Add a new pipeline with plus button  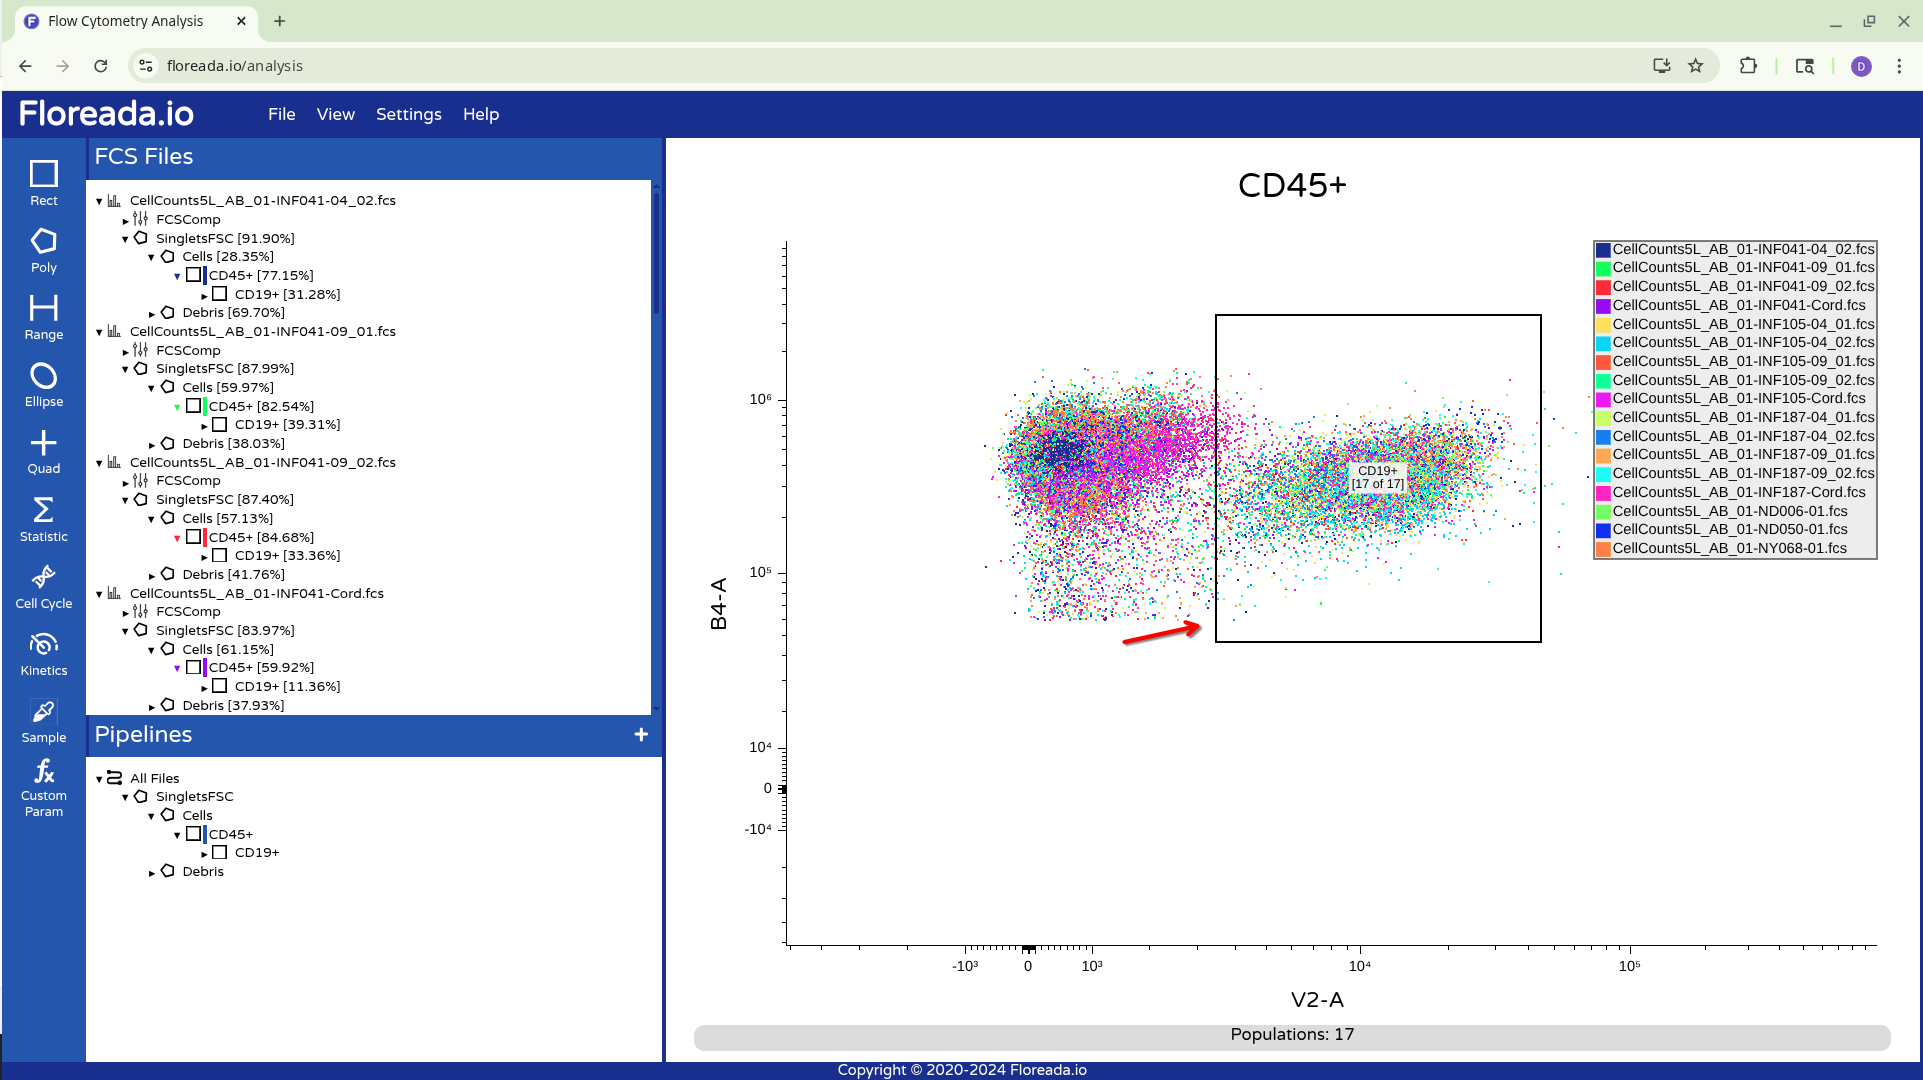[x=641, y=734]
